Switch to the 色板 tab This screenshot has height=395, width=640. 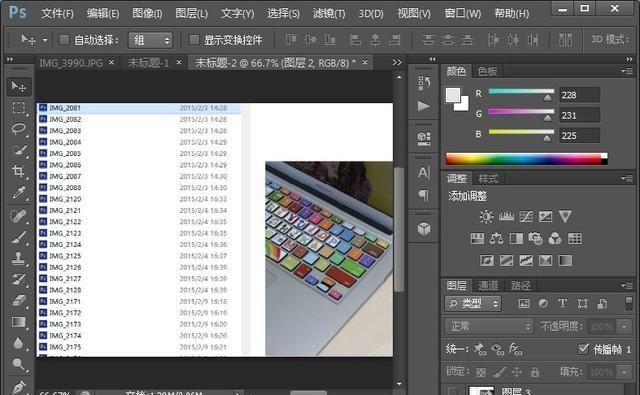click(x=488, y=71)
